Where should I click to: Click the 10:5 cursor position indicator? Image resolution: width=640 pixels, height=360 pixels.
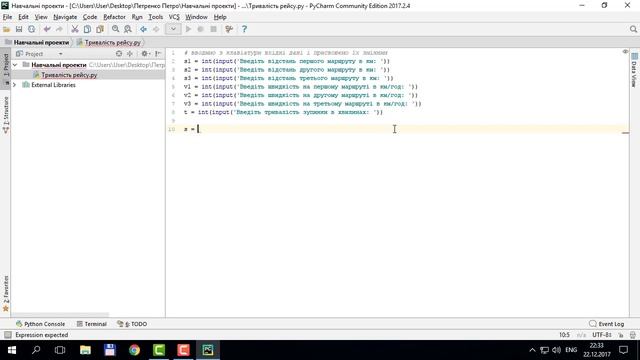click(564, 335)
